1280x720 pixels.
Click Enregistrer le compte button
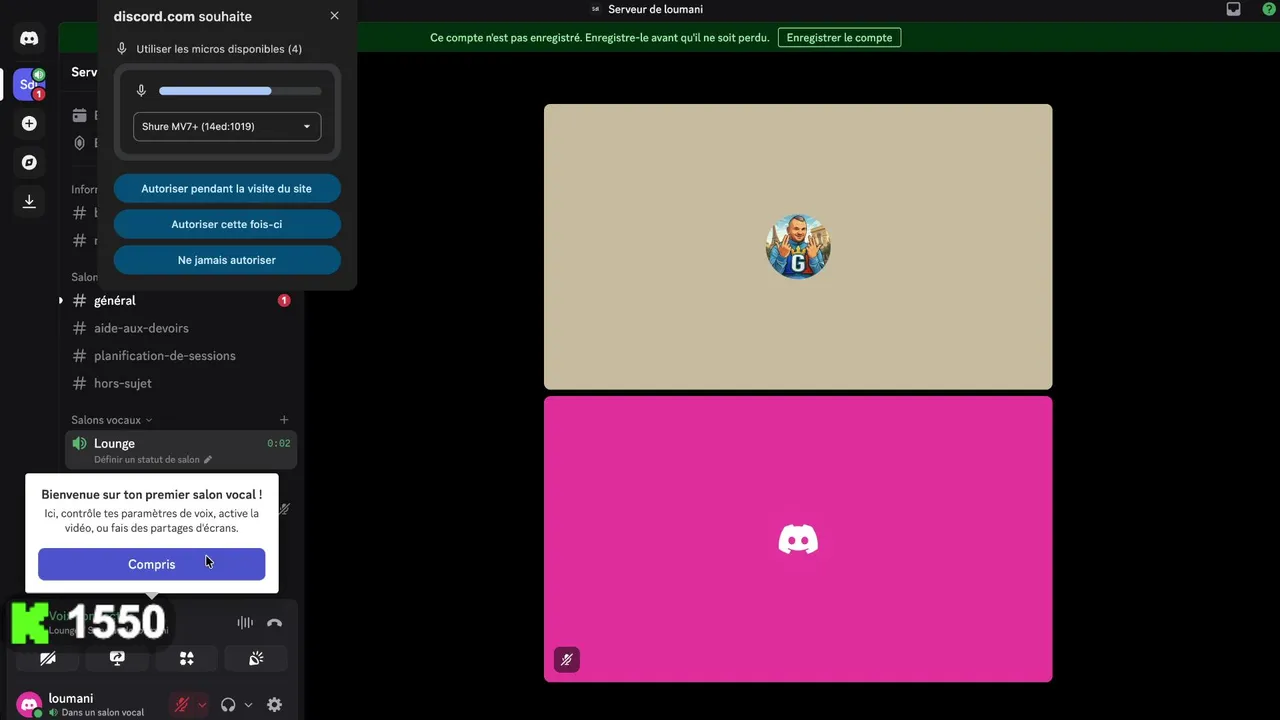pyautogui.click(x=839, y=38)
